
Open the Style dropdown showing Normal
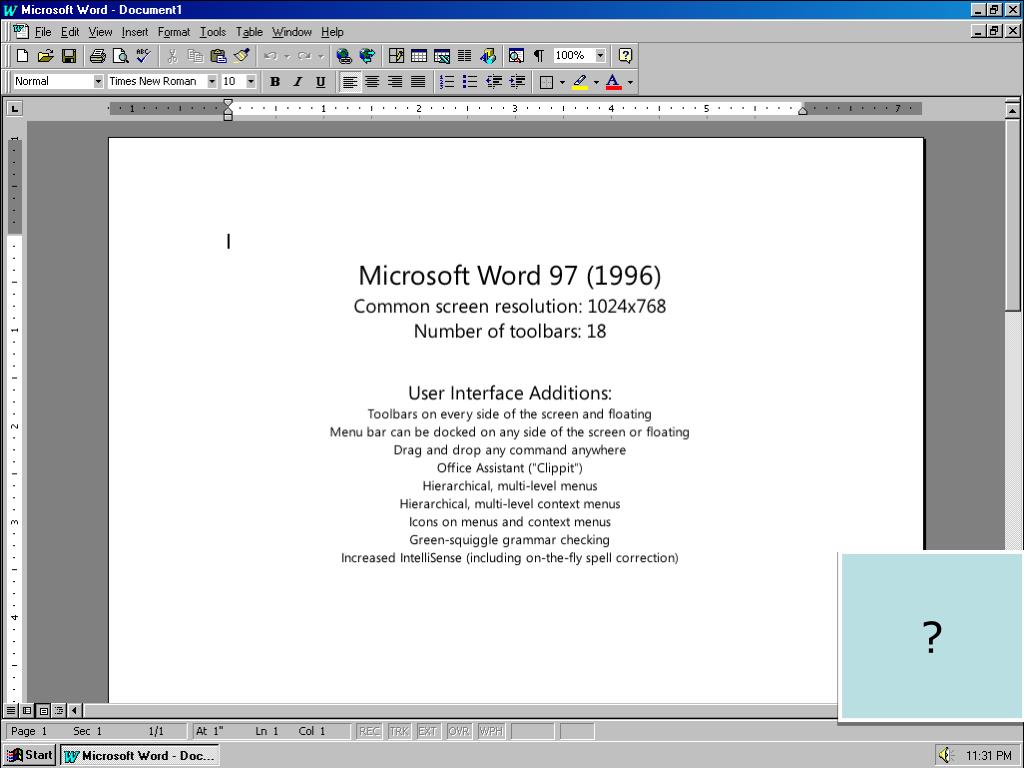[x=98, y=82]
